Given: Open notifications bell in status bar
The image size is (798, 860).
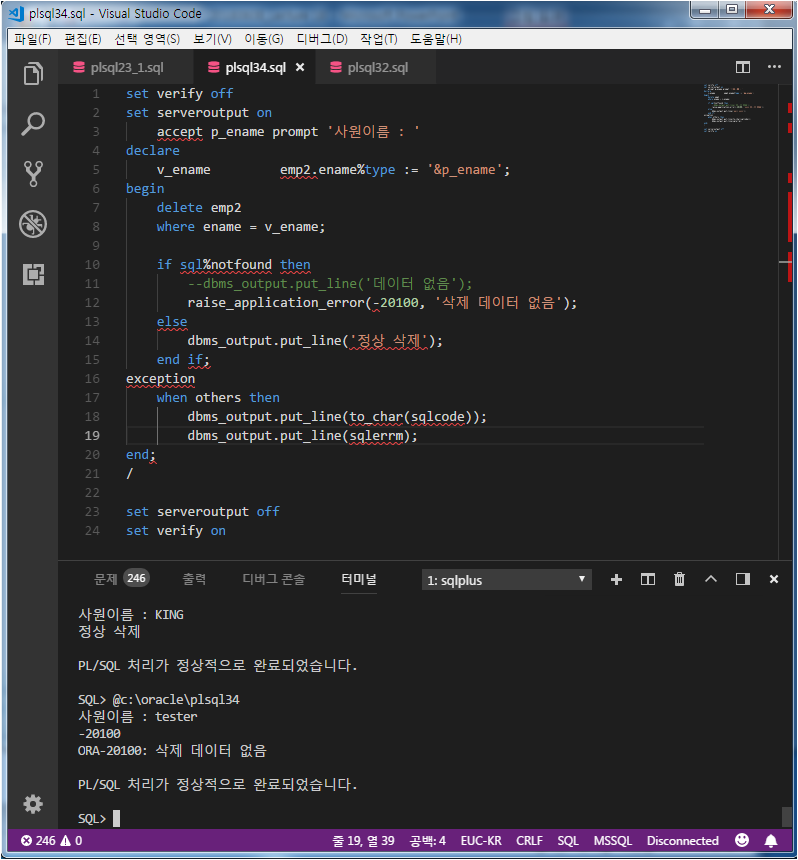Looking at the screenshot, I should [771, 841].
